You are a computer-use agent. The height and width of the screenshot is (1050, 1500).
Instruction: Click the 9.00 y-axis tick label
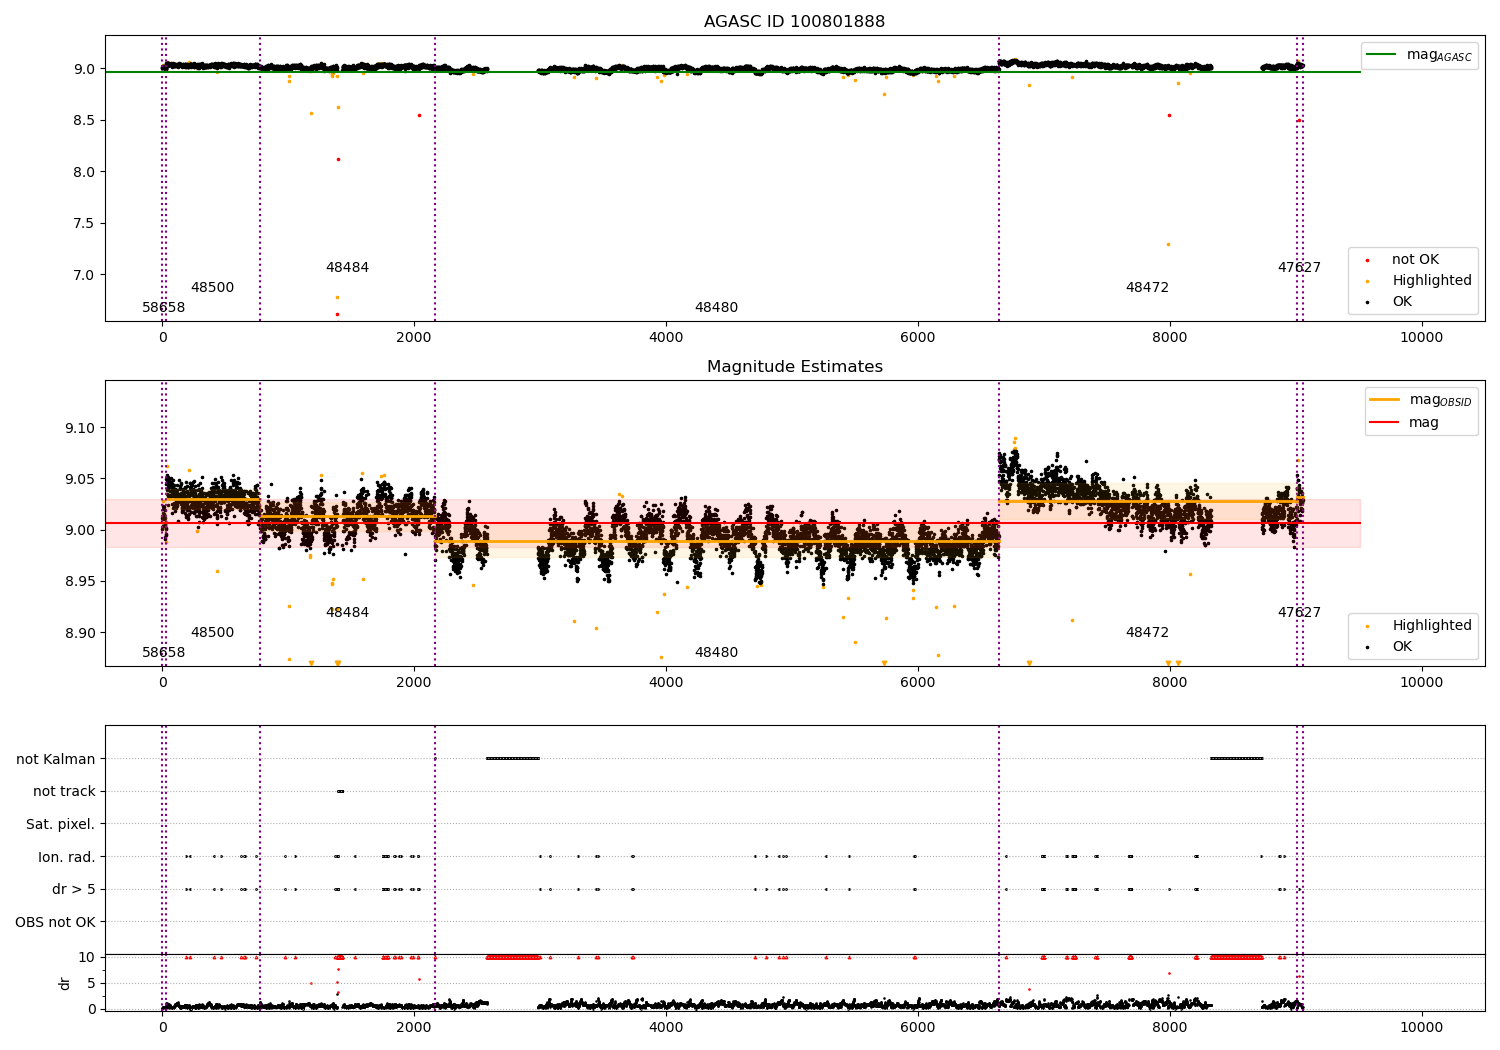pos(80,531)
